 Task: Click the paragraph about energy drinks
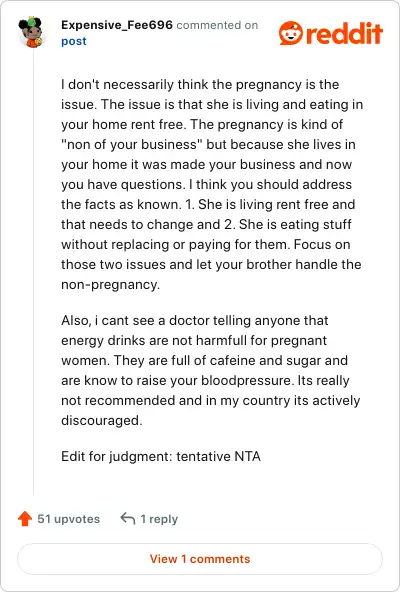click(x=211, y=370)
